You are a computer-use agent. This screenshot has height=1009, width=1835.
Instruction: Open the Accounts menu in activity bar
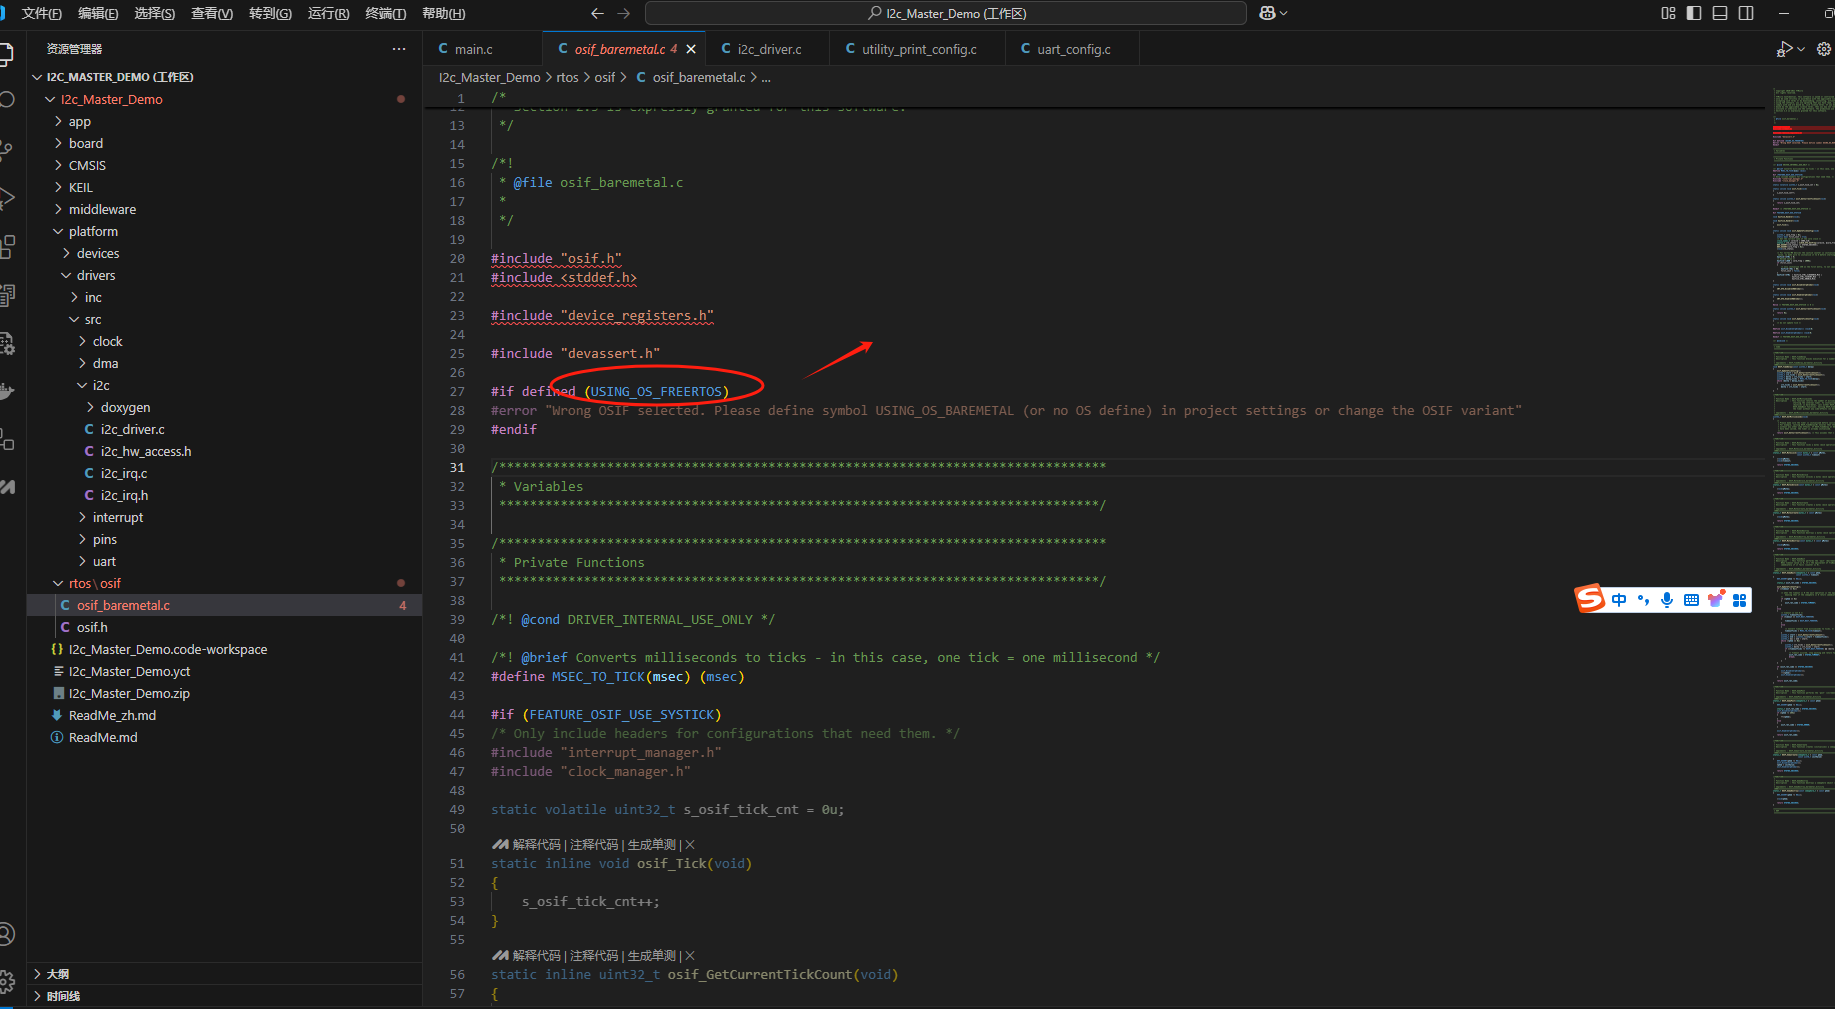point(6,934)
